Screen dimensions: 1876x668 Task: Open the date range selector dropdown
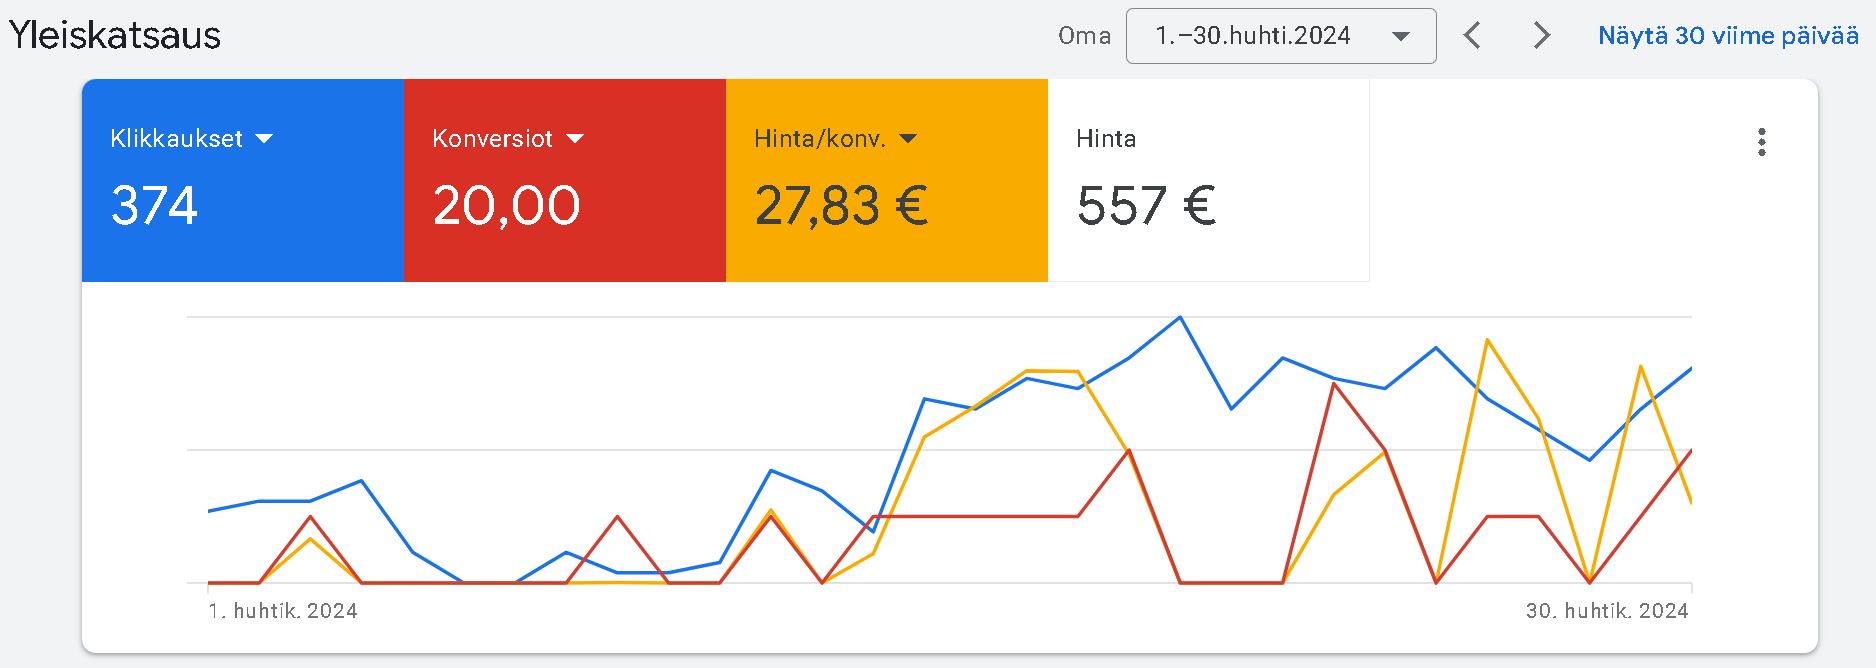pos(1280,35)
